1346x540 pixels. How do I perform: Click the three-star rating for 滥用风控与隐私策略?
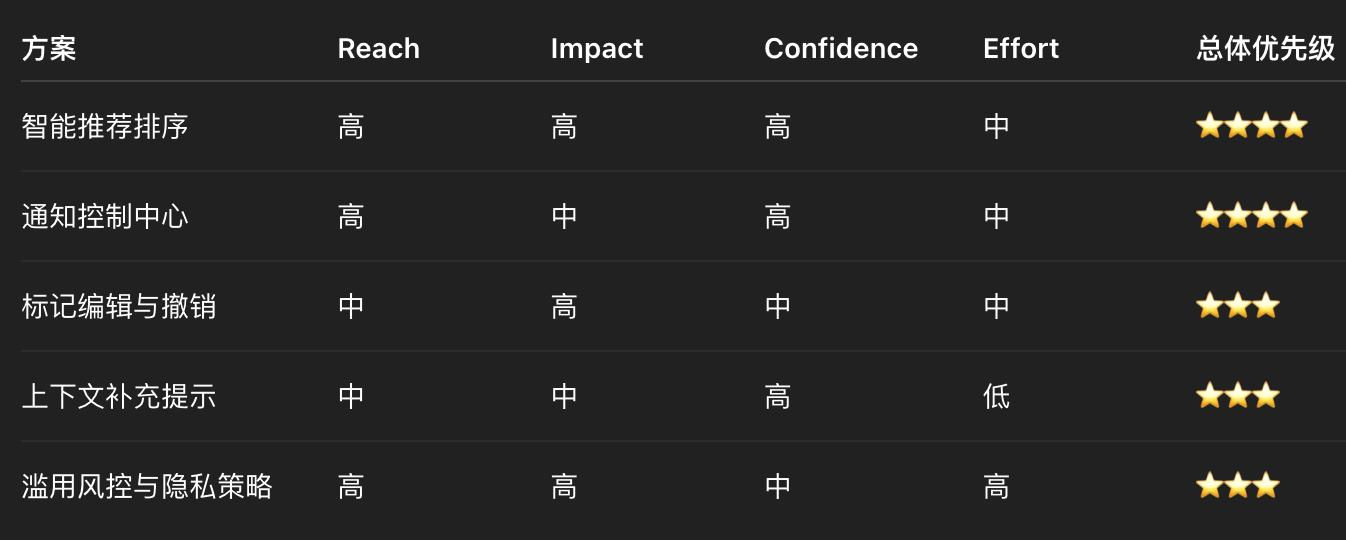[x=1238, y=486]
